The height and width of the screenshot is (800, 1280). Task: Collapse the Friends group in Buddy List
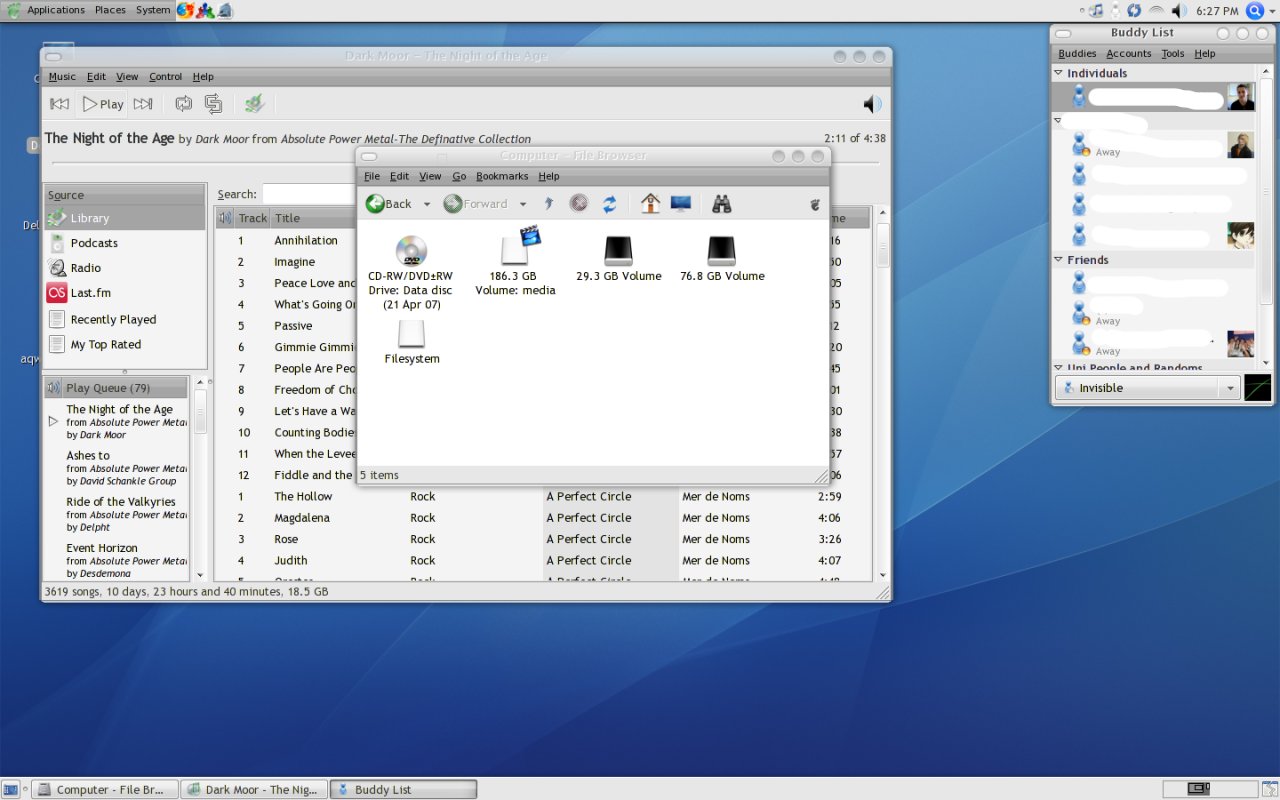[x=1059, y=260]
